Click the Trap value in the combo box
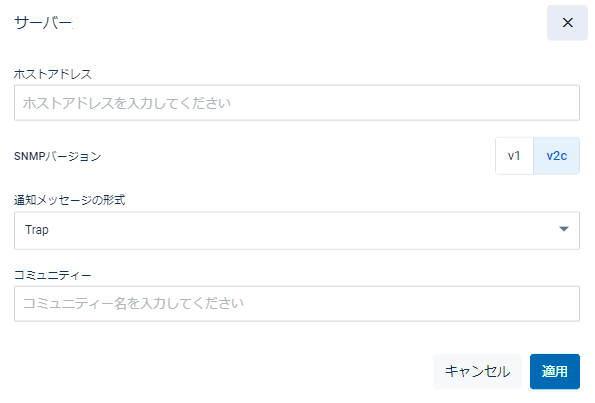 coord(37,230)
